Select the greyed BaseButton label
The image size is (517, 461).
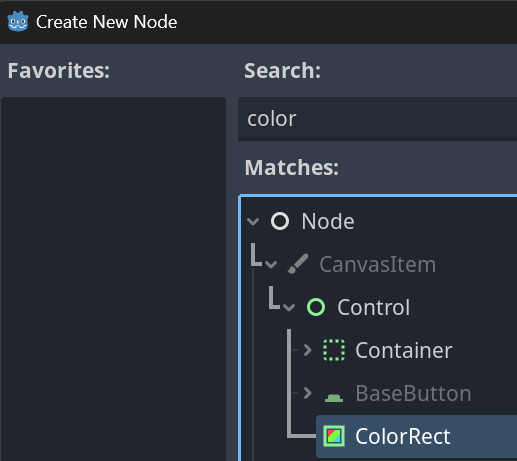coord(413,393)
